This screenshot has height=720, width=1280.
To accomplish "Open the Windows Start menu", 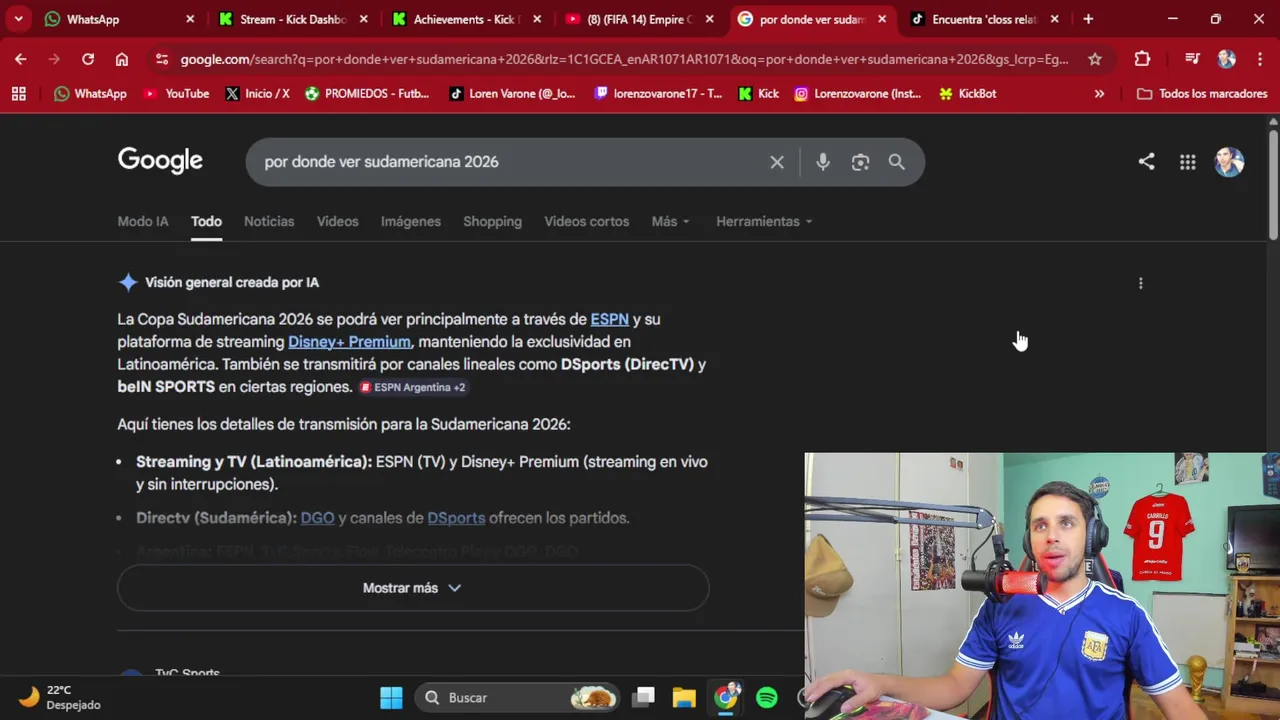I will tap(391, 697).
